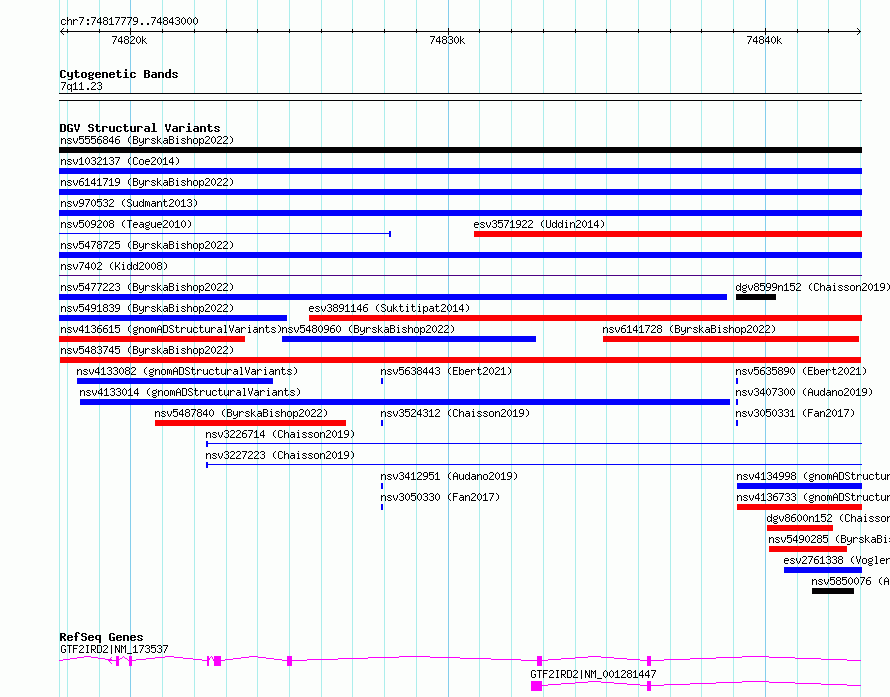The height and width of the screenshot is (697, 890).
Task: Click nsv5635890 (Ebert2021) label
Action: point(801,371)
